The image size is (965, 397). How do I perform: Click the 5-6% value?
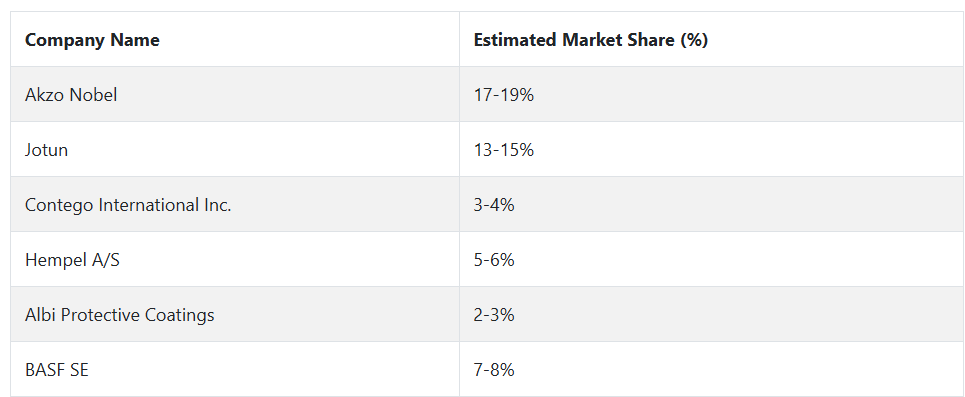tap(494, 260)
